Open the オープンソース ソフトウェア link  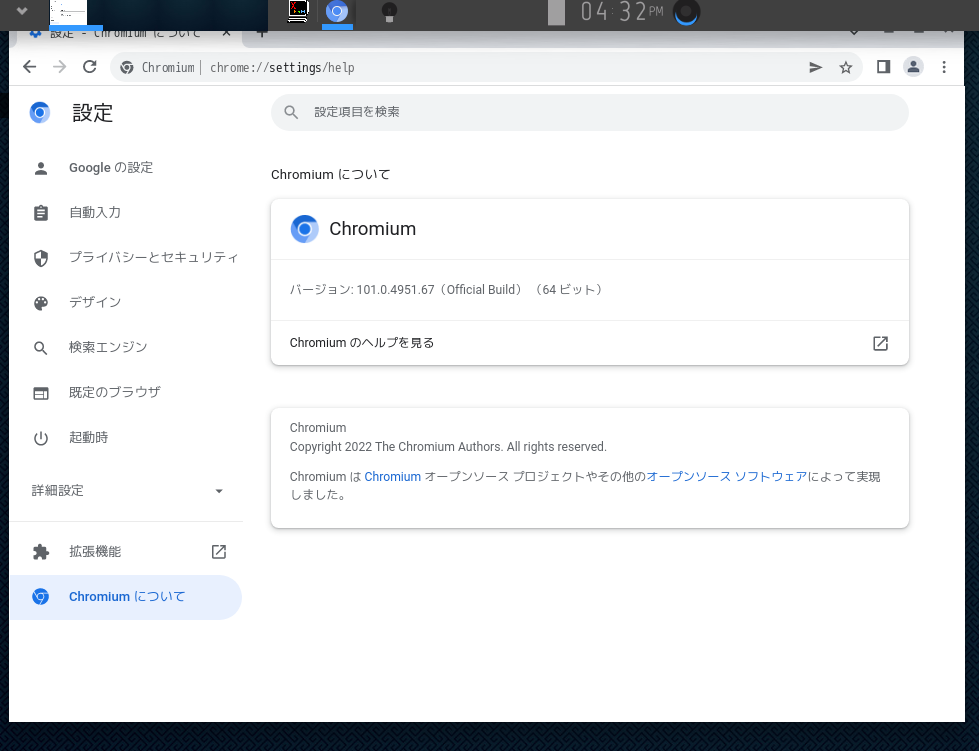[727, 477]
